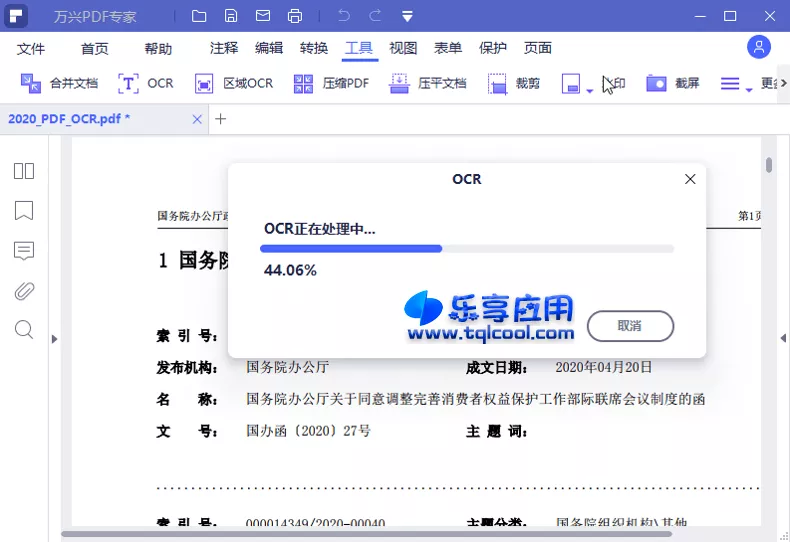This screenshot has height=542, width=790.
Task: Click the print icon in title bar
Action: point(295,16)
